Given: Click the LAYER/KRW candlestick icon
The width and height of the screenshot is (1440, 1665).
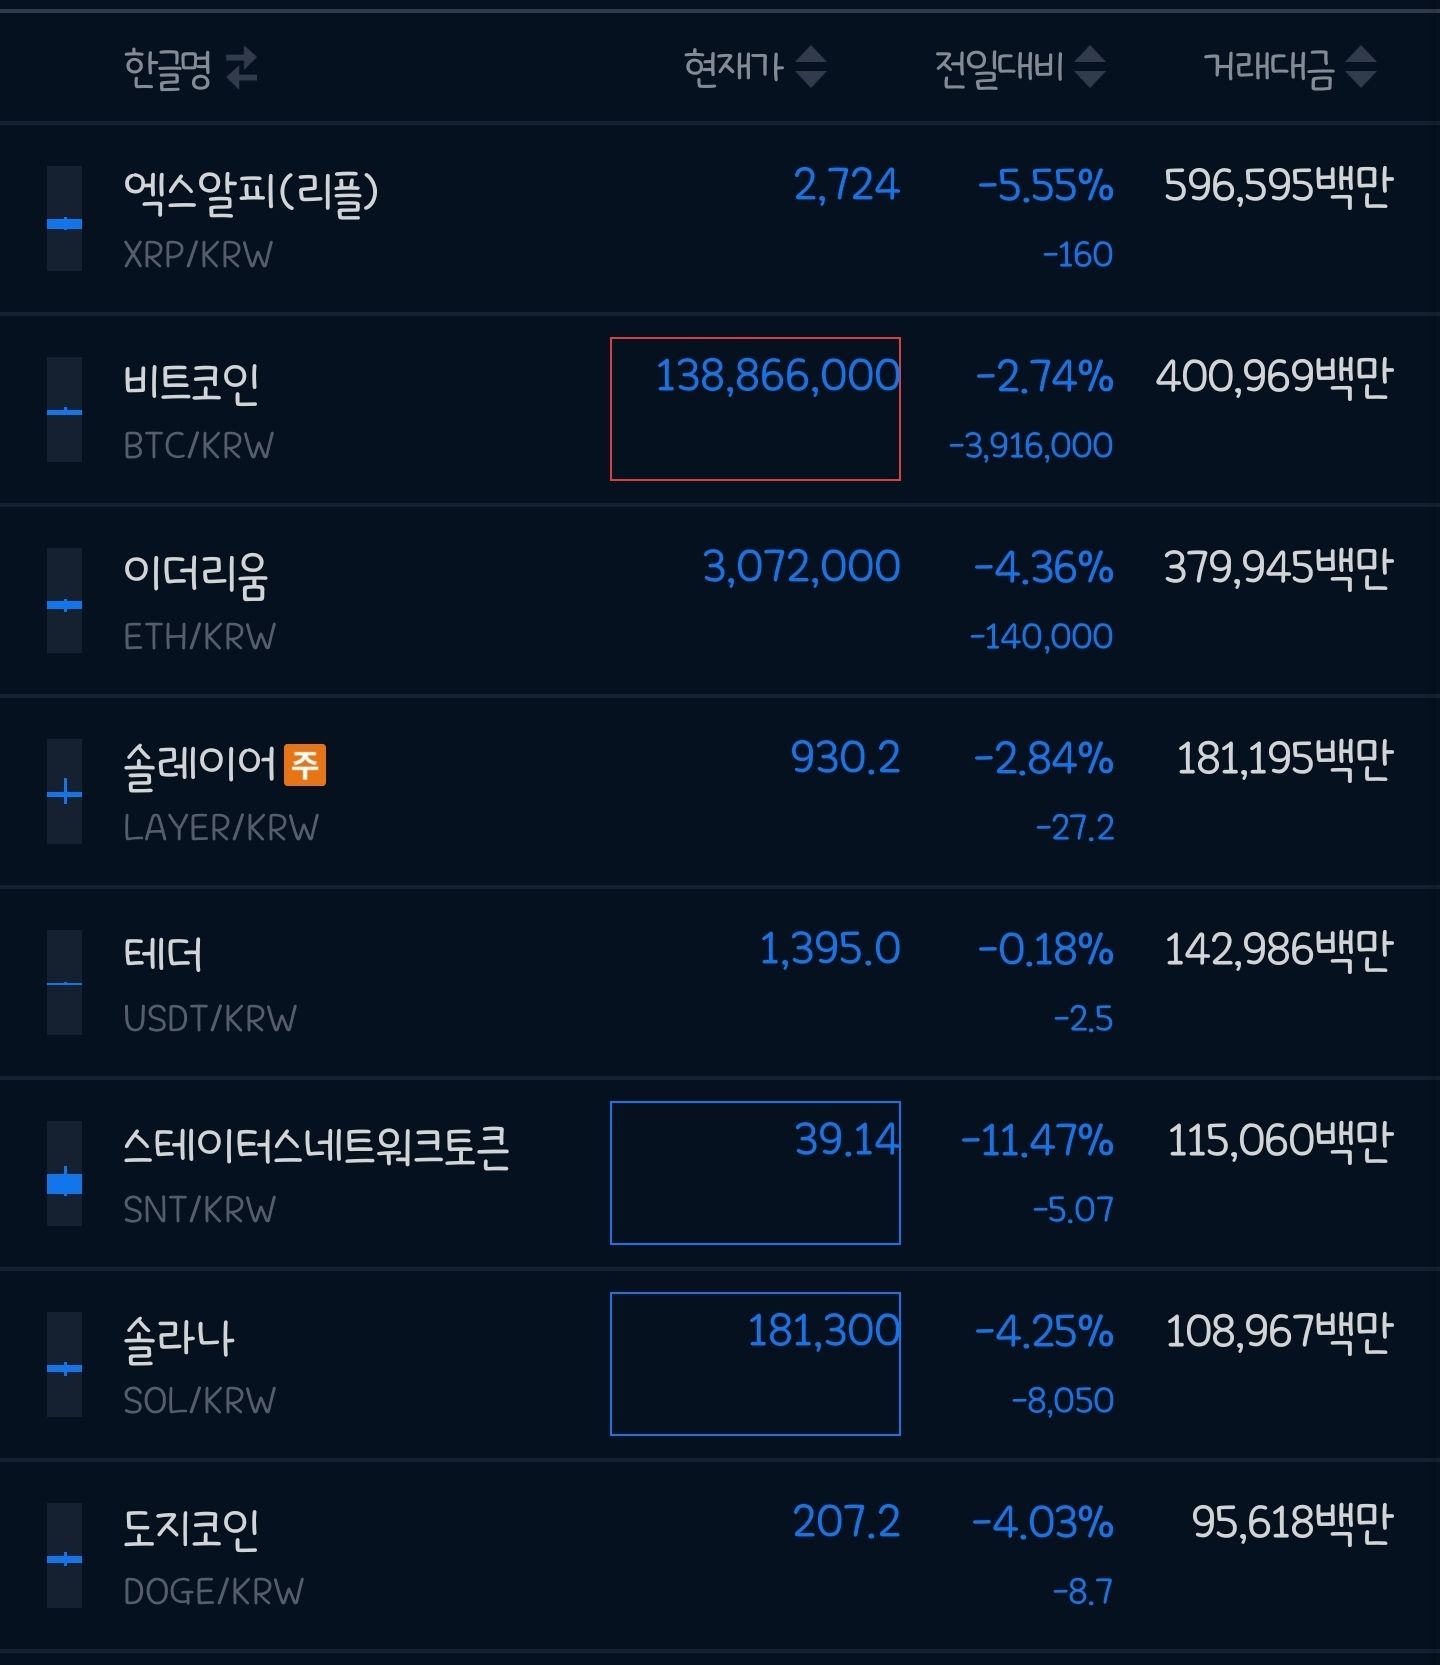Looking at the screenshot, I should (65, 792).
